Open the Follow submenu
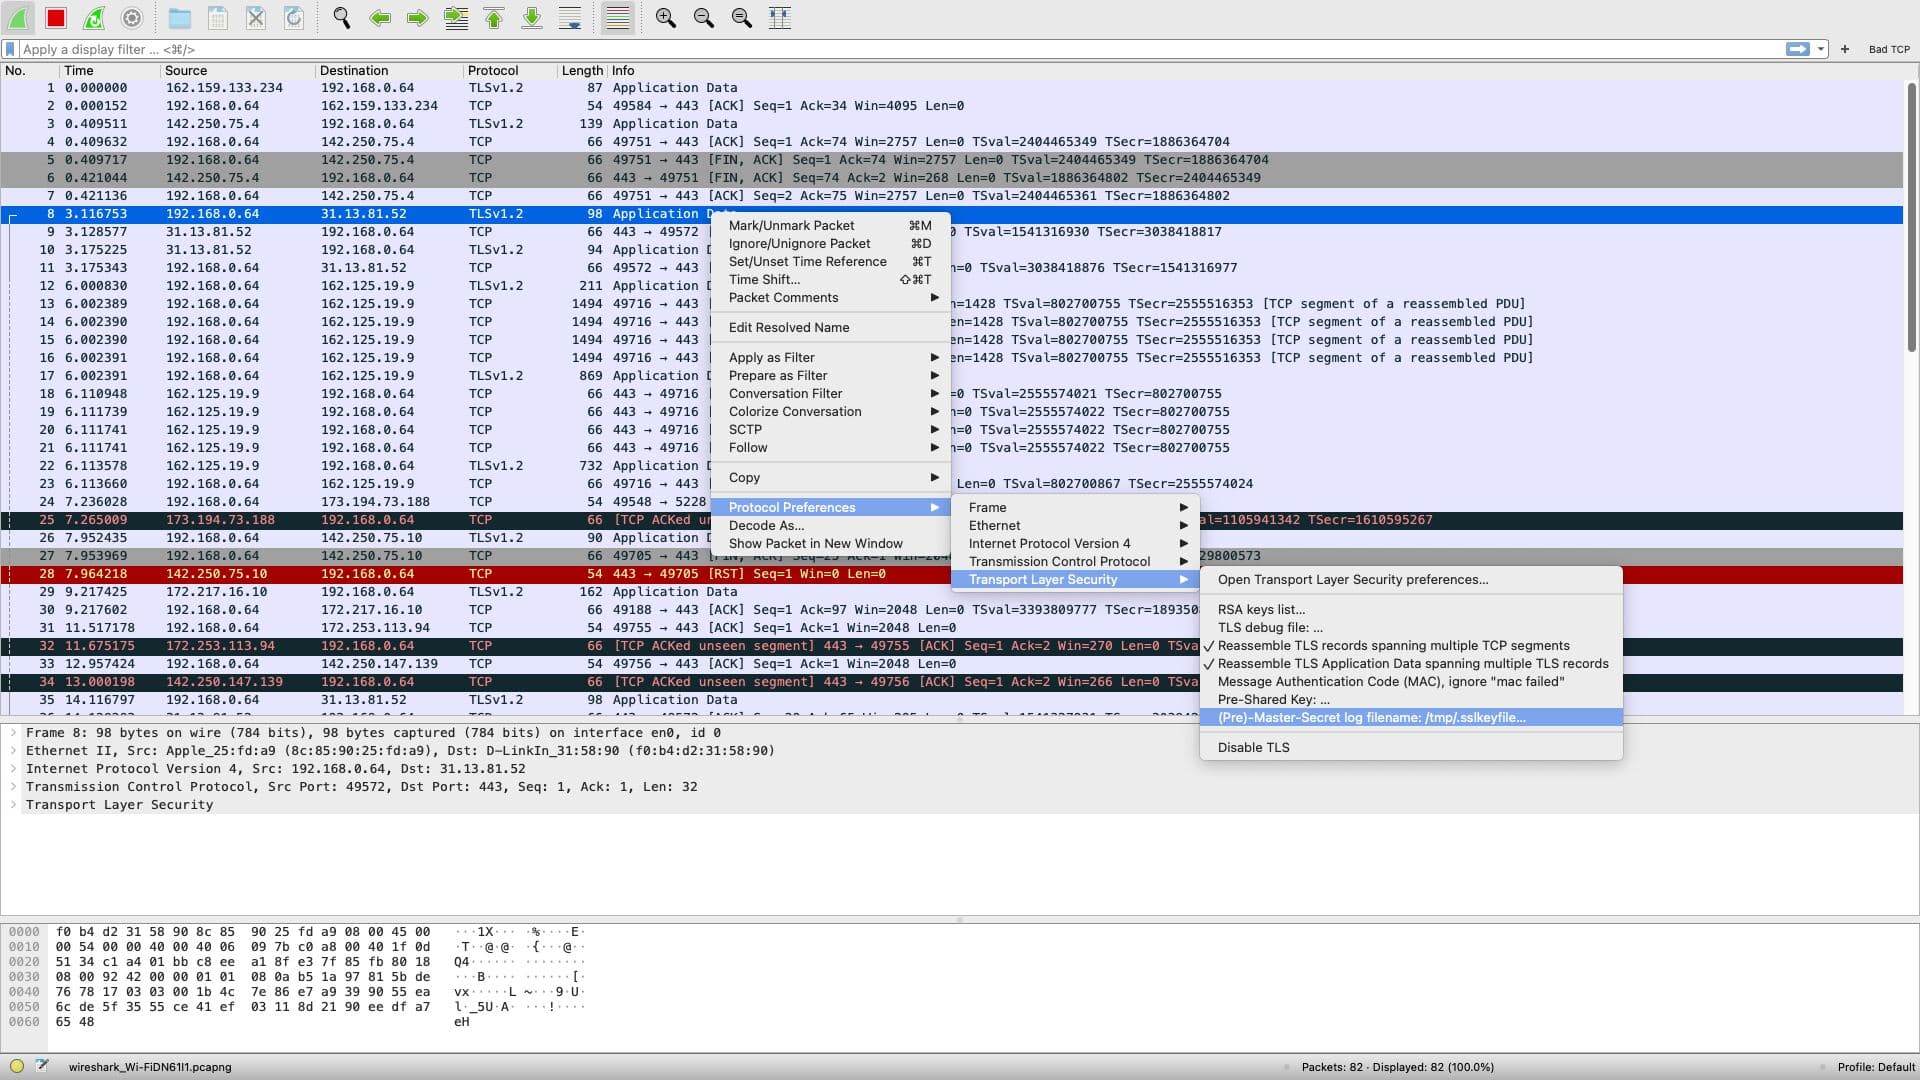The height and width of the screenshot is (1080, 1920). [x=830, y=448]
